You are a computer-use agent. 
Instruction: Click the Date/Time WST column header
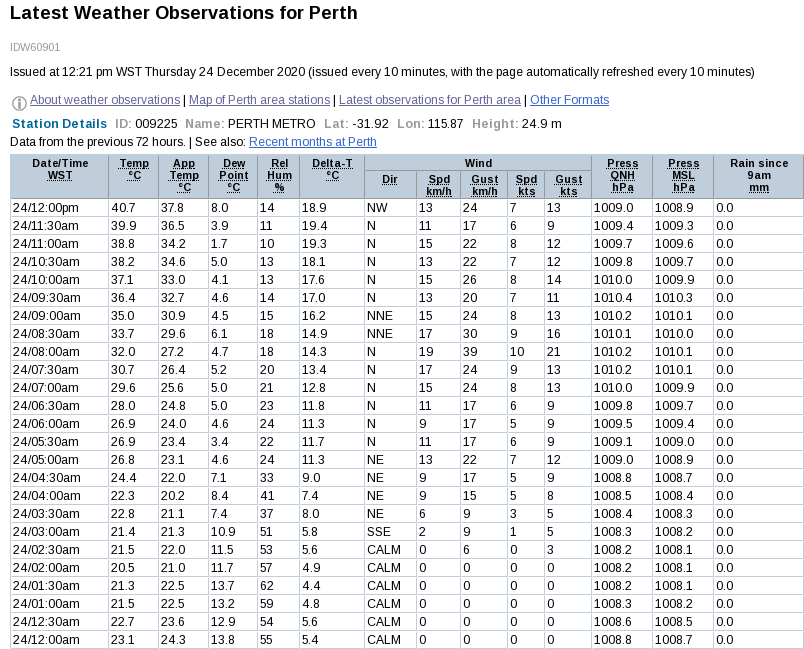tap(60, 169)
